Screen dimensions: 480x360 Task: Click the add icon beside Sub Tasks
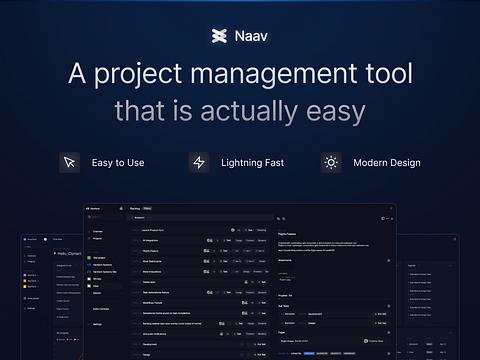pos(389,306)
